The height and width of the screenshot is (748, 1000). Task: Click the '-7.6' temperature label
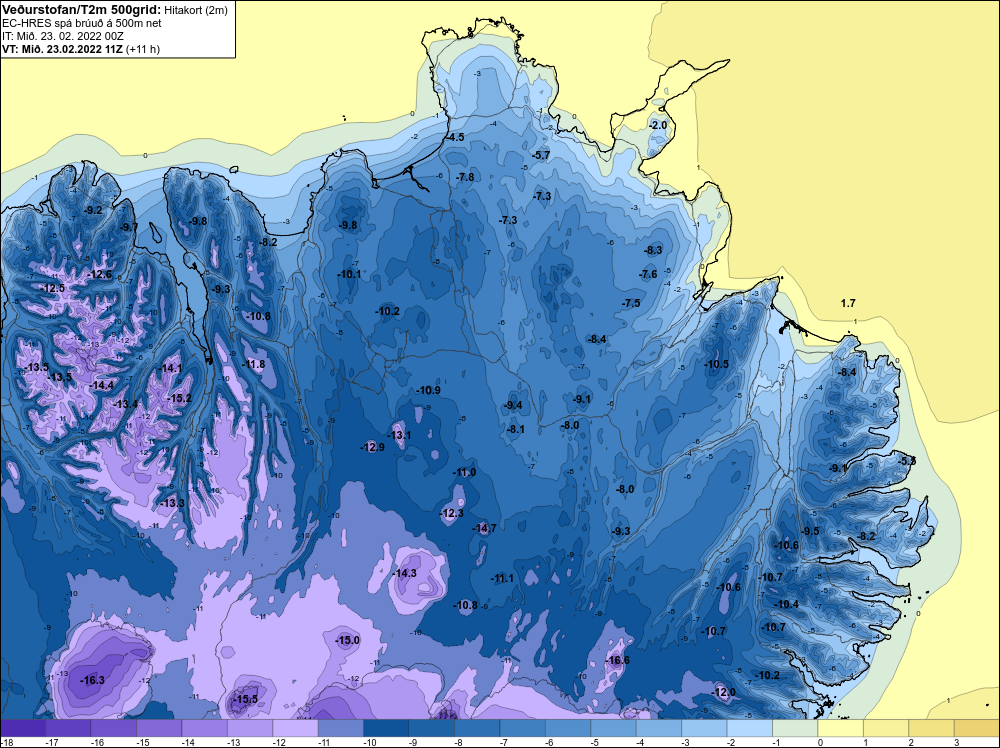[x=648, y=274]
